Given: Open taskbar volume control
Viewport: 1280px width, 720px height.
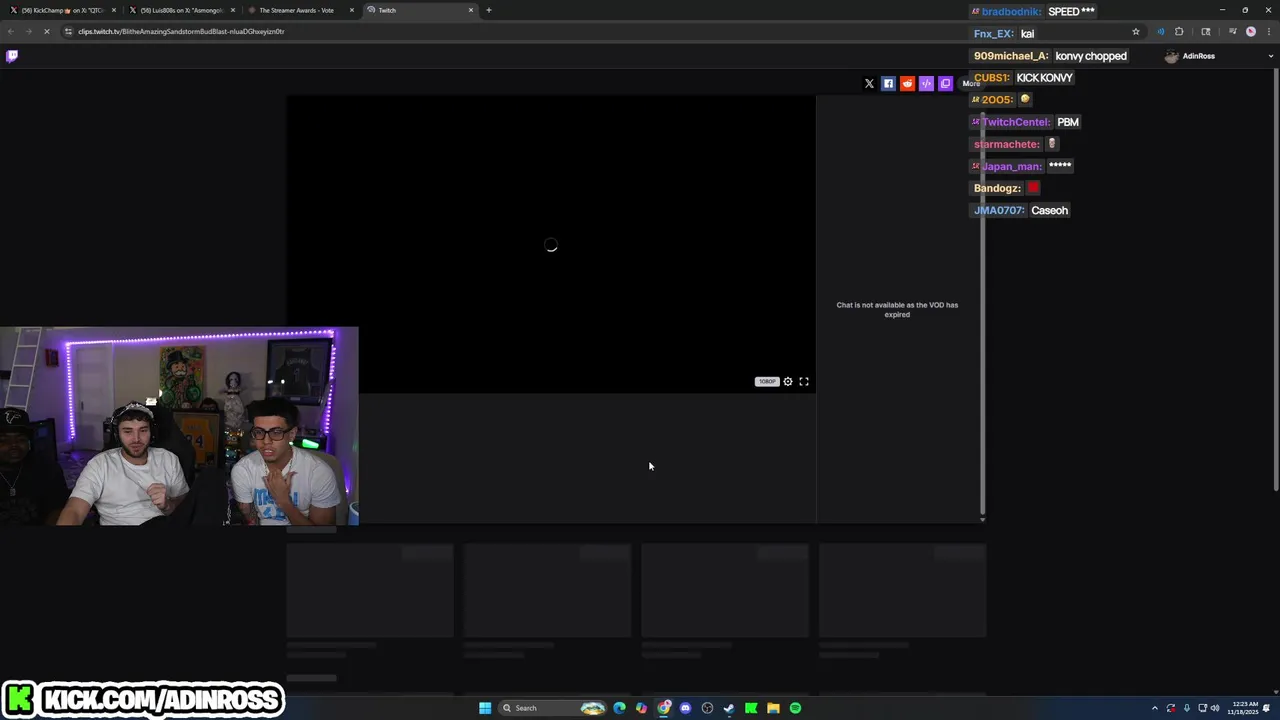Looking at the screenshot, I should tap(1217, 708).
